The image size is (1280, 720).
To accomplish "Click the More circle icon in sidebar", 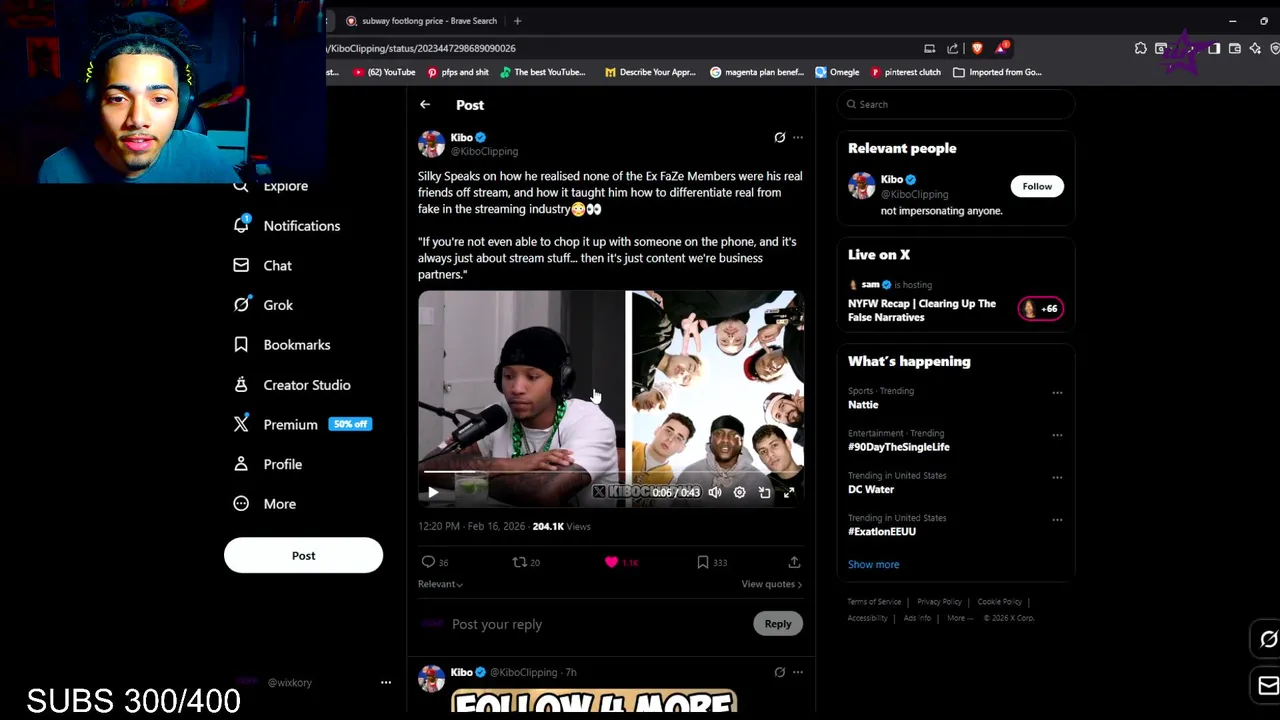I will click(241, 504).
